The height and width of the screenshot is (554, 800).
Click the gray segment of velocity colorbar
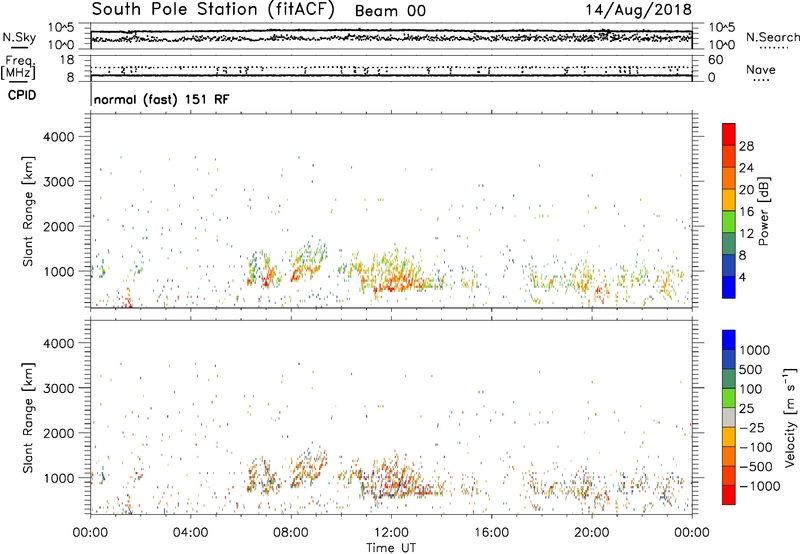tap(729, 418)
